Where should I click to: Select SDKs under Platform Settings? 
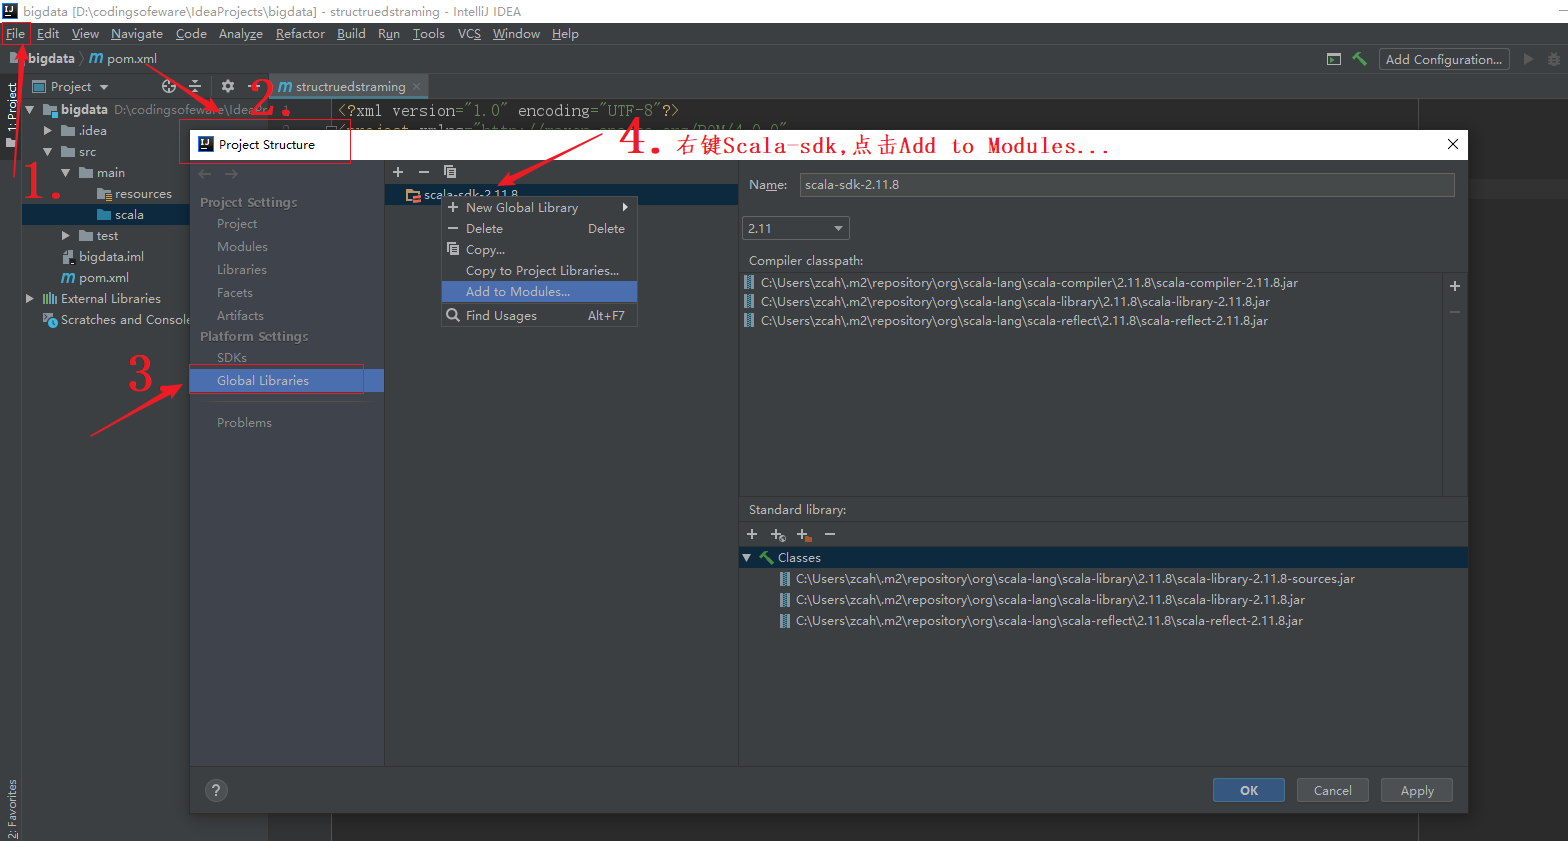pos(232,358)
